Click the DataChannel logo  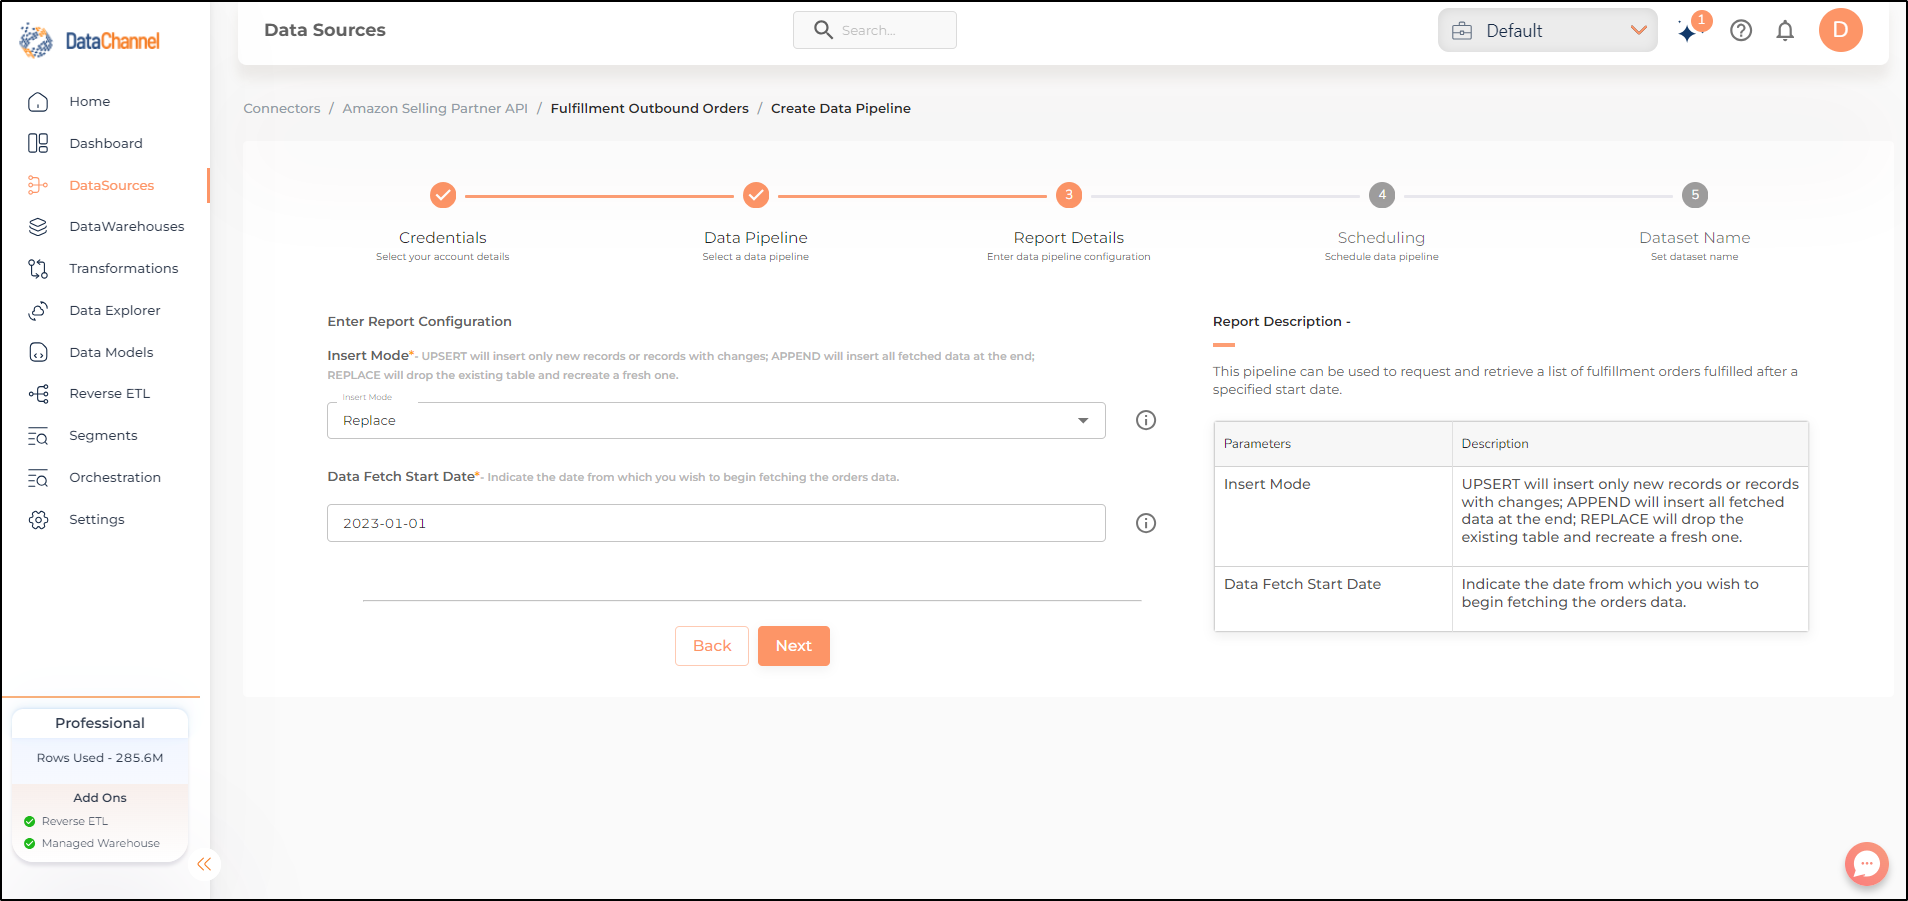[89, 41]
